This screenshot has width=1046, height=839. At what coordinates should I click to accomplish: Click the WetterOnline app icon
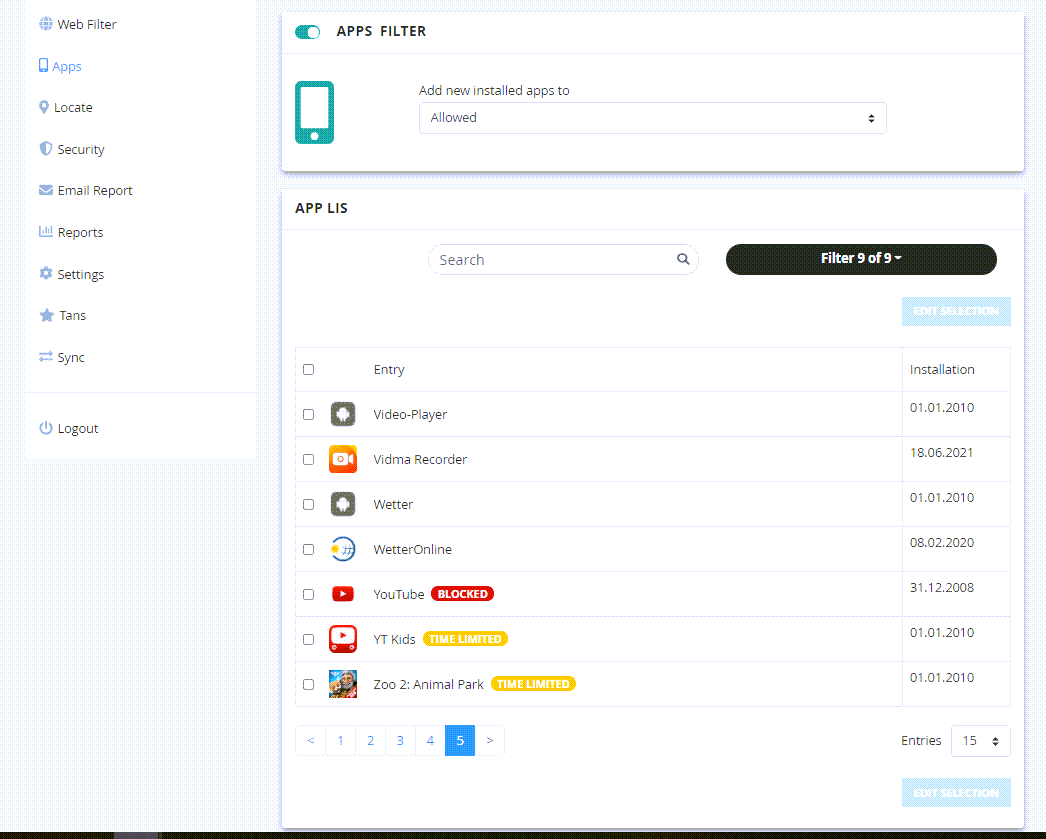(343, 549)
